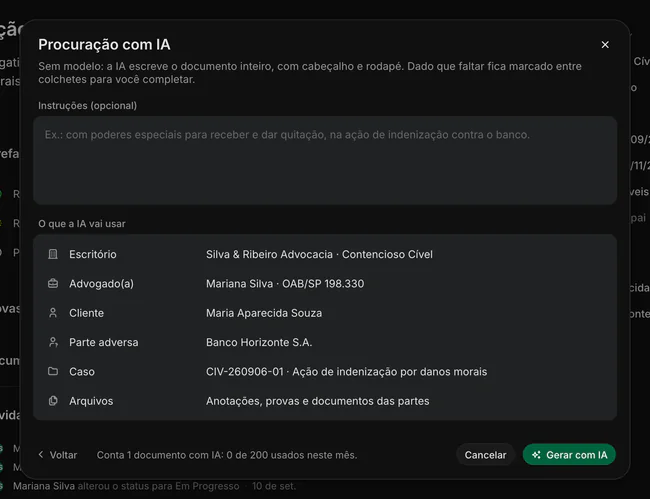Generate document with Gerar com IA
Image resolution: width=650 pixels, height=499 pixels.
pyautogui.click(x=569, y=455)
